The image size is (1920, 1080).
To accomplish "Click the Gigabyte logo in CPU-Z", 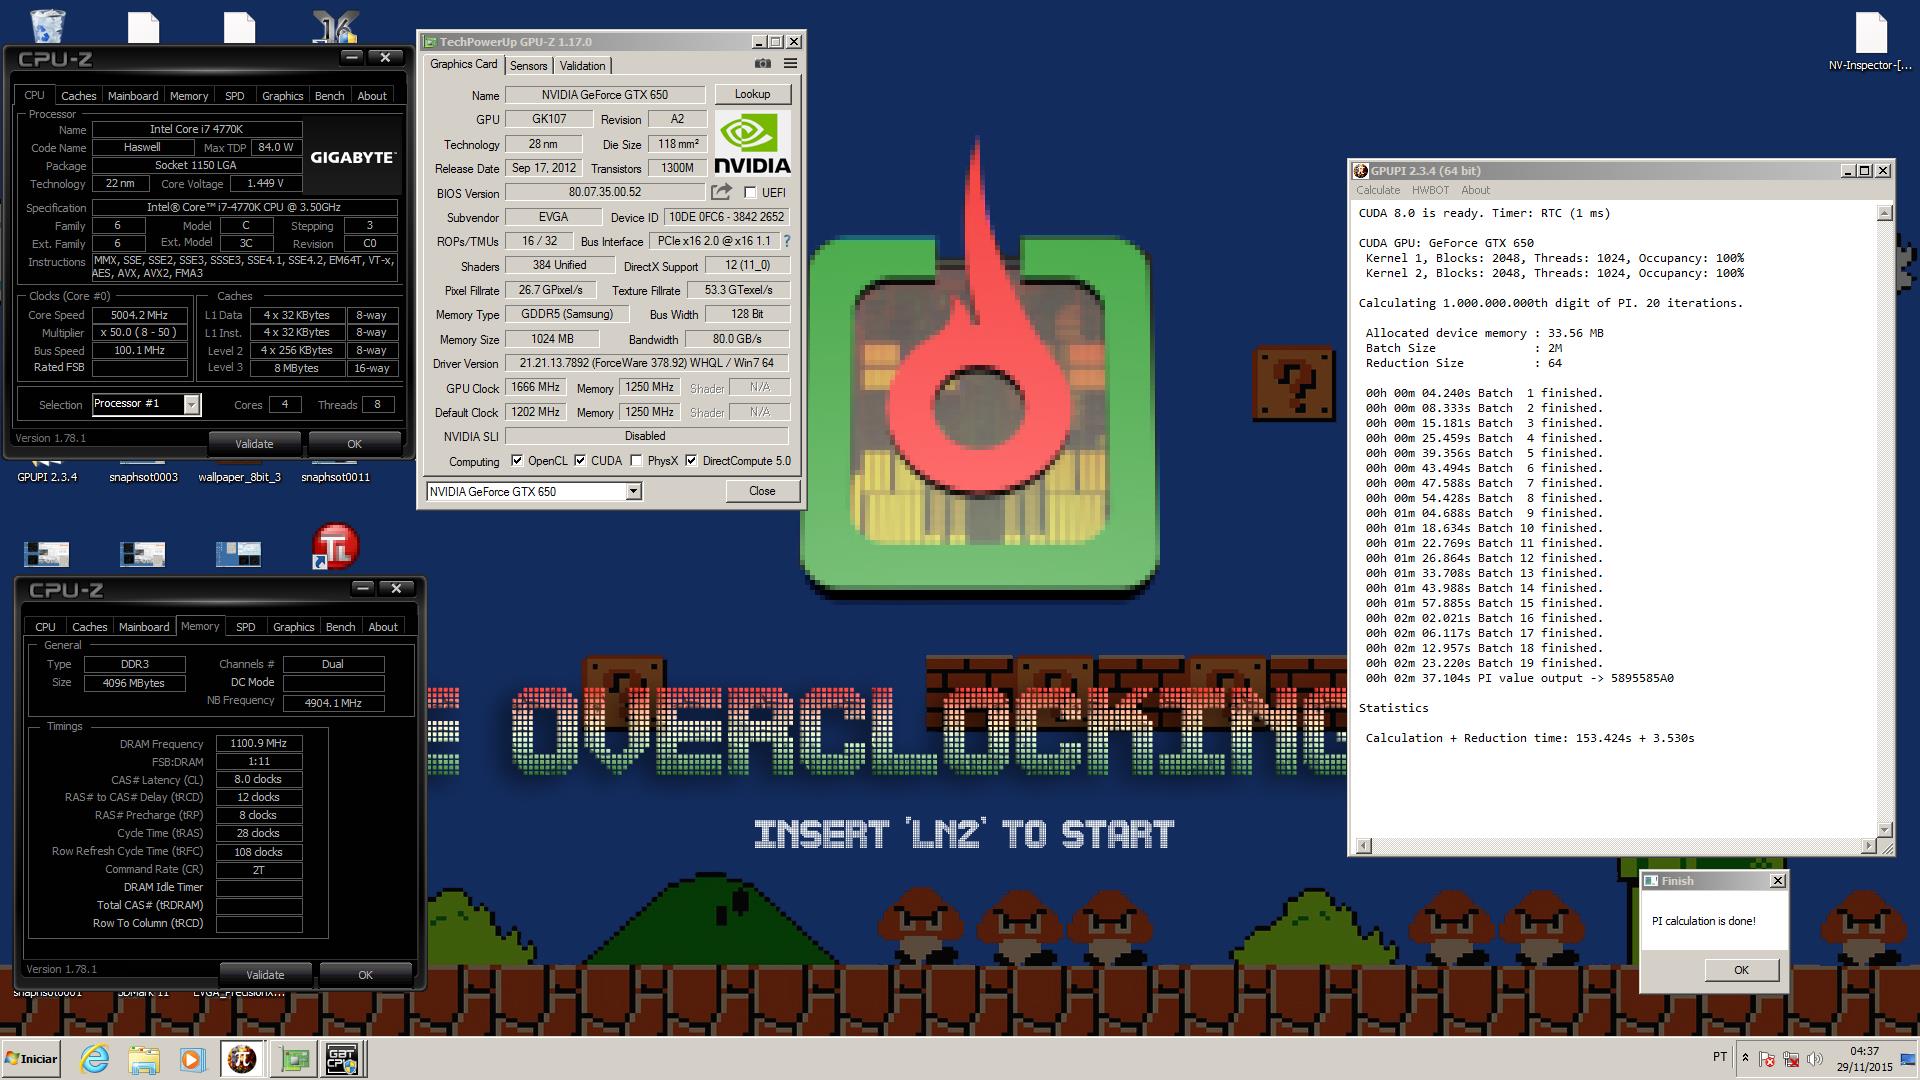I will tap(352, 158).
